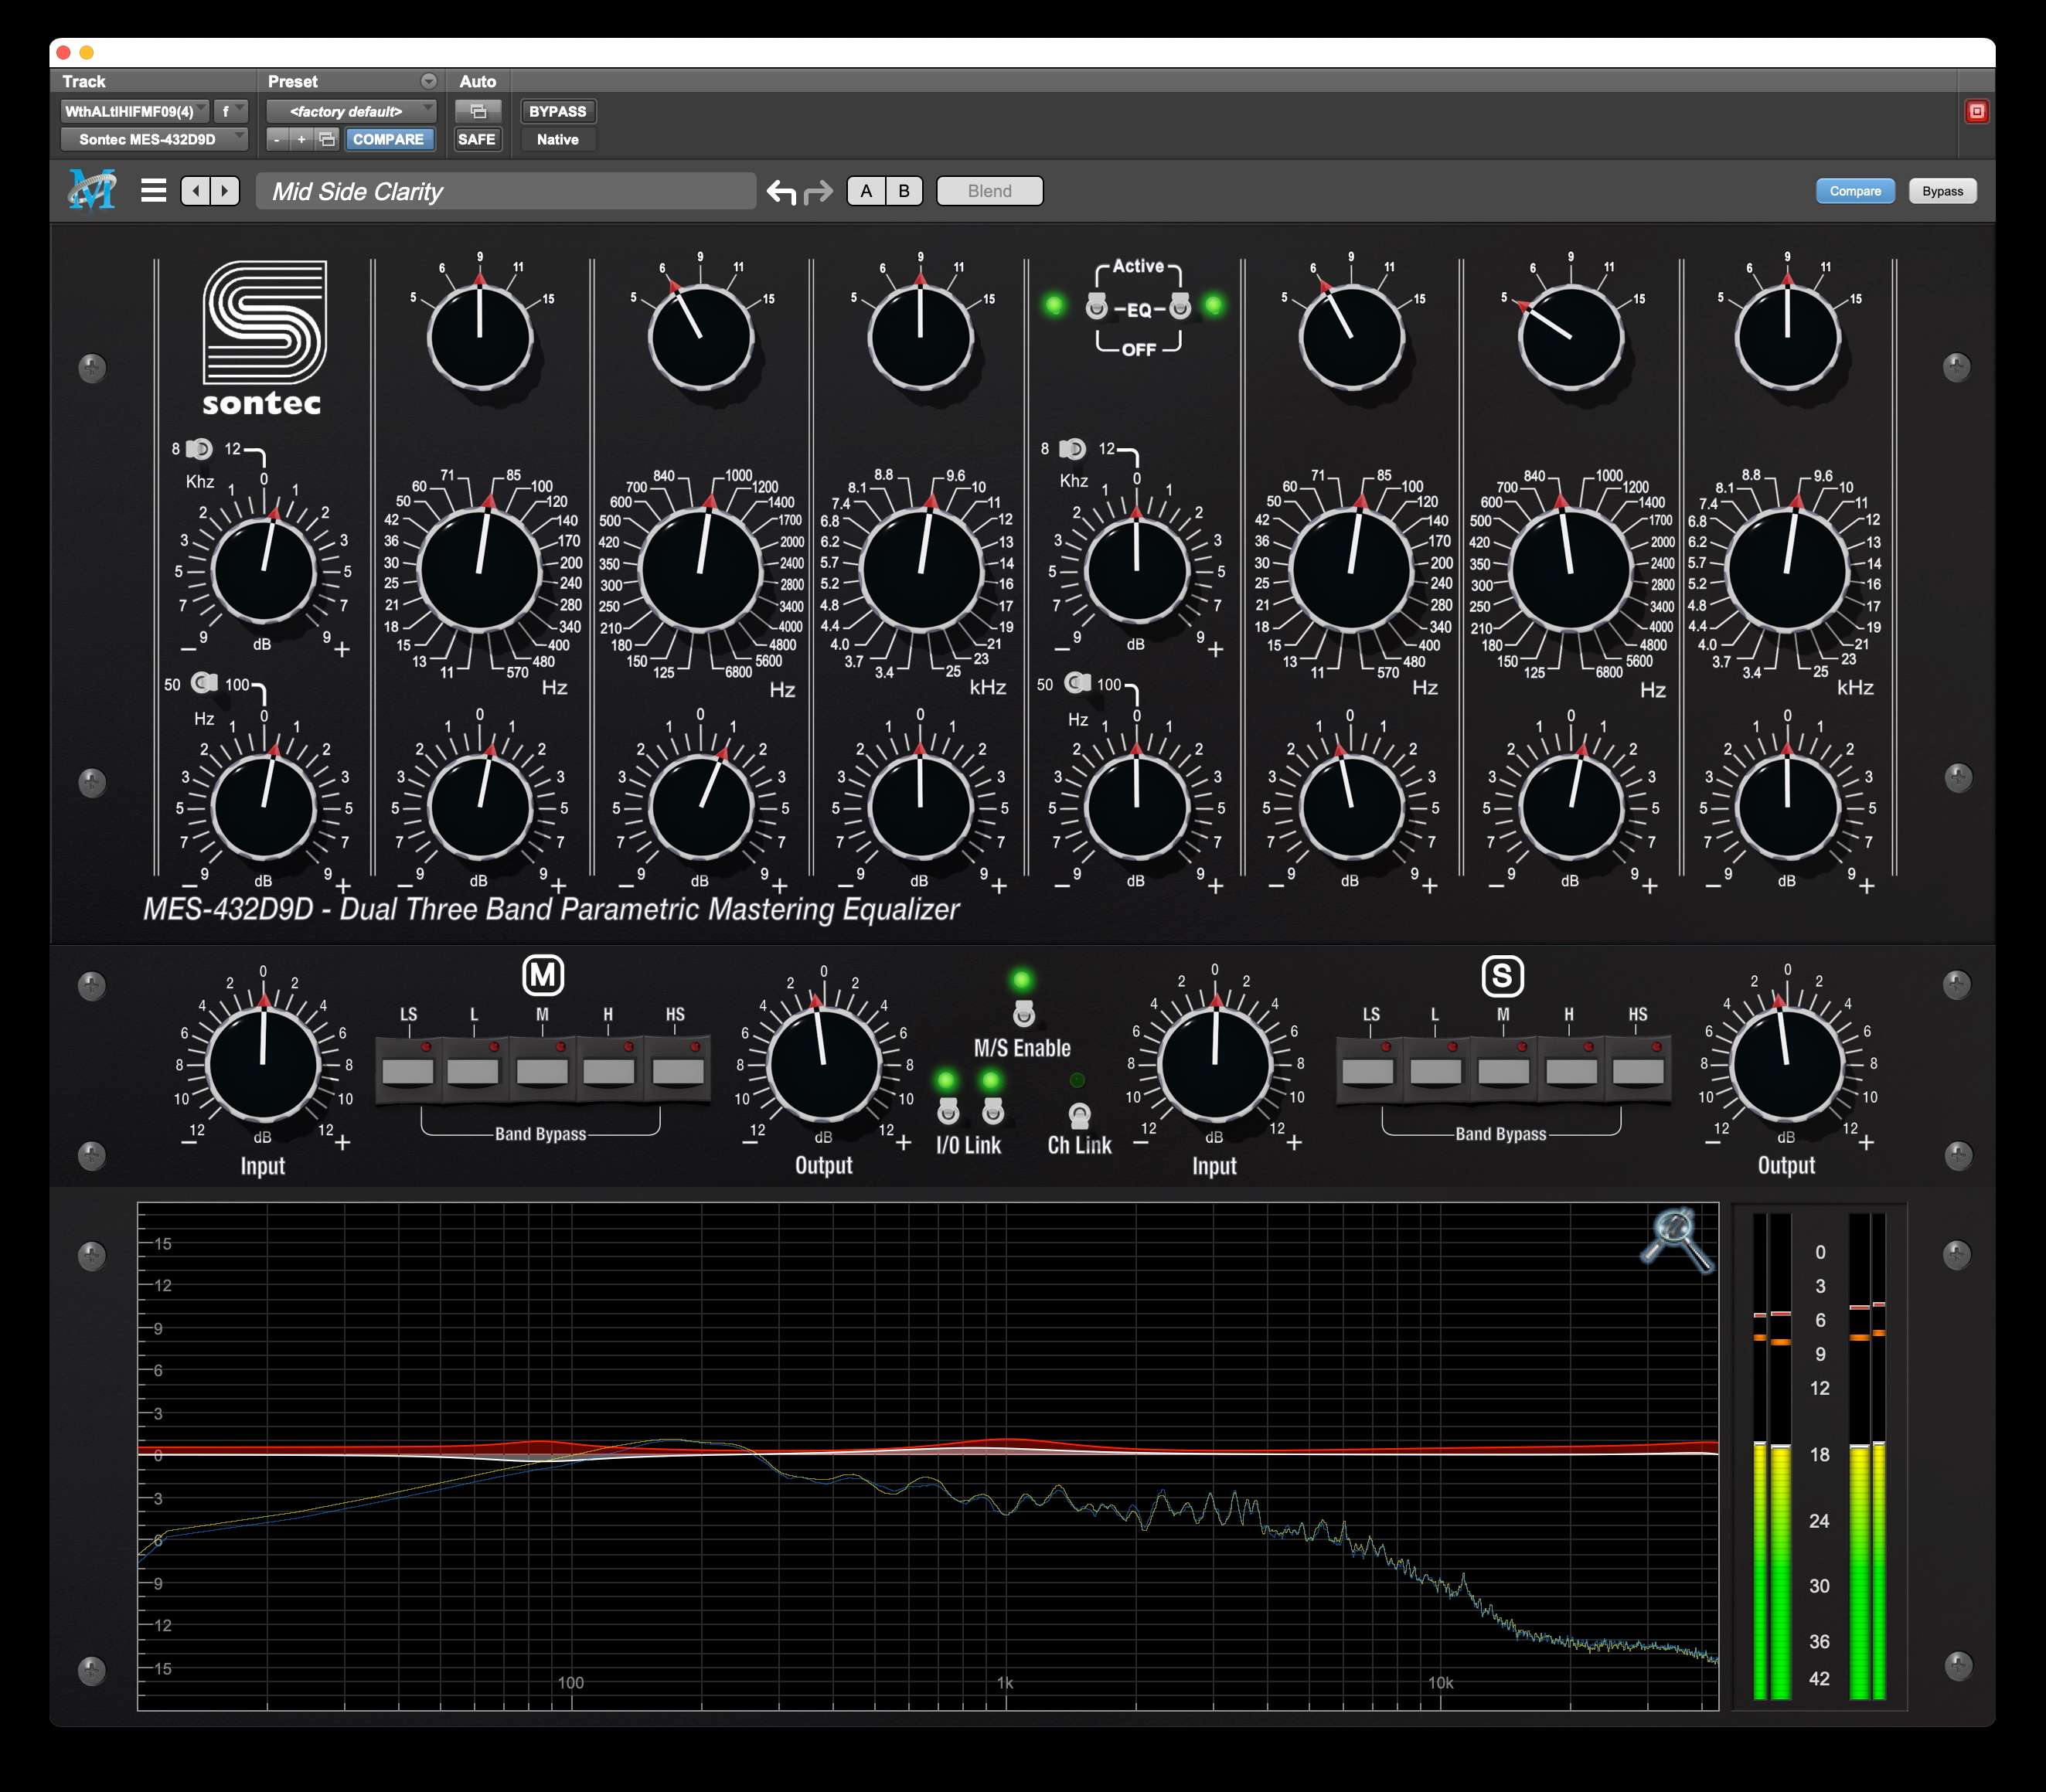Click the Mid Side Clarity preset name field

pyautogui.click(x=505, y=191)
